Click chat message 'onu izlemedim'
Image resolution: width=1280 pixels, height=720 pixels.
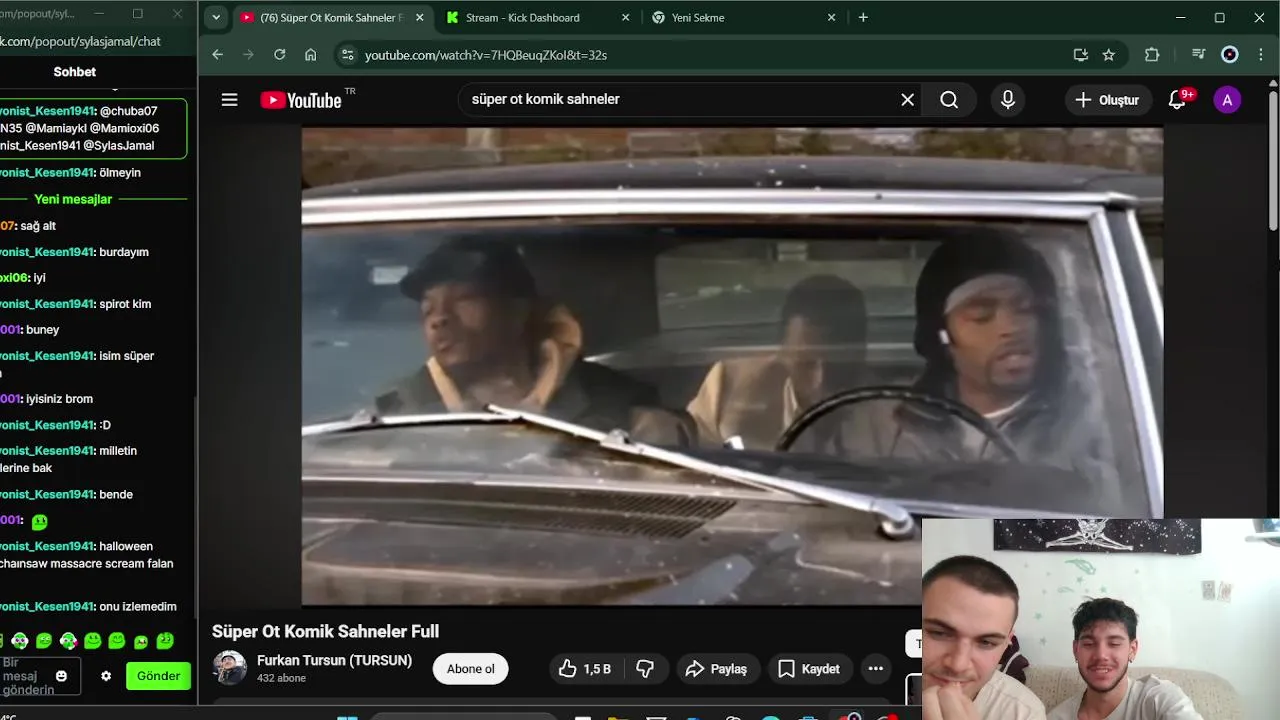pyautogui.click(x=138, y=607)
